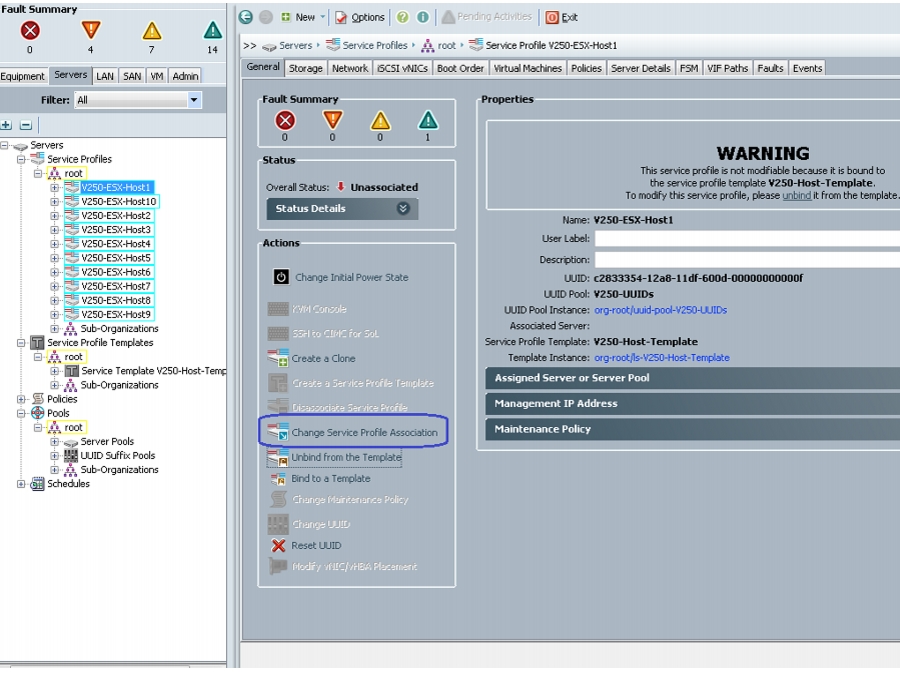The height and width of the screenshot is (675, 900).
Task: Click Unbind from the Template action
Action: [x=334, y=457]
